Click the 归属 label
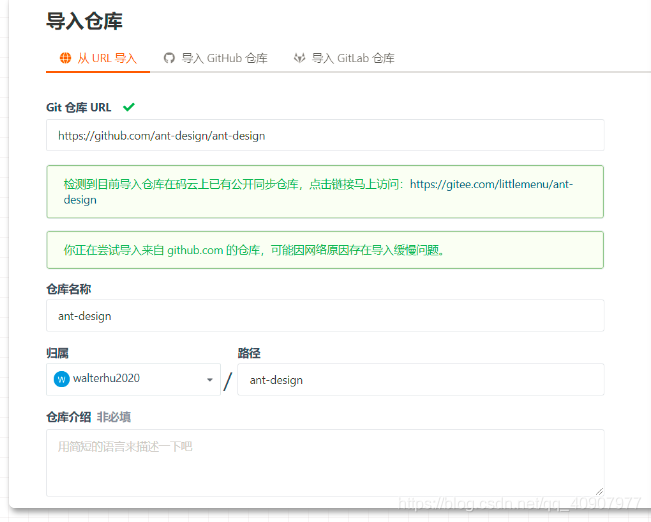The width and height of the screenshot is (651, 522). (57, 353)
